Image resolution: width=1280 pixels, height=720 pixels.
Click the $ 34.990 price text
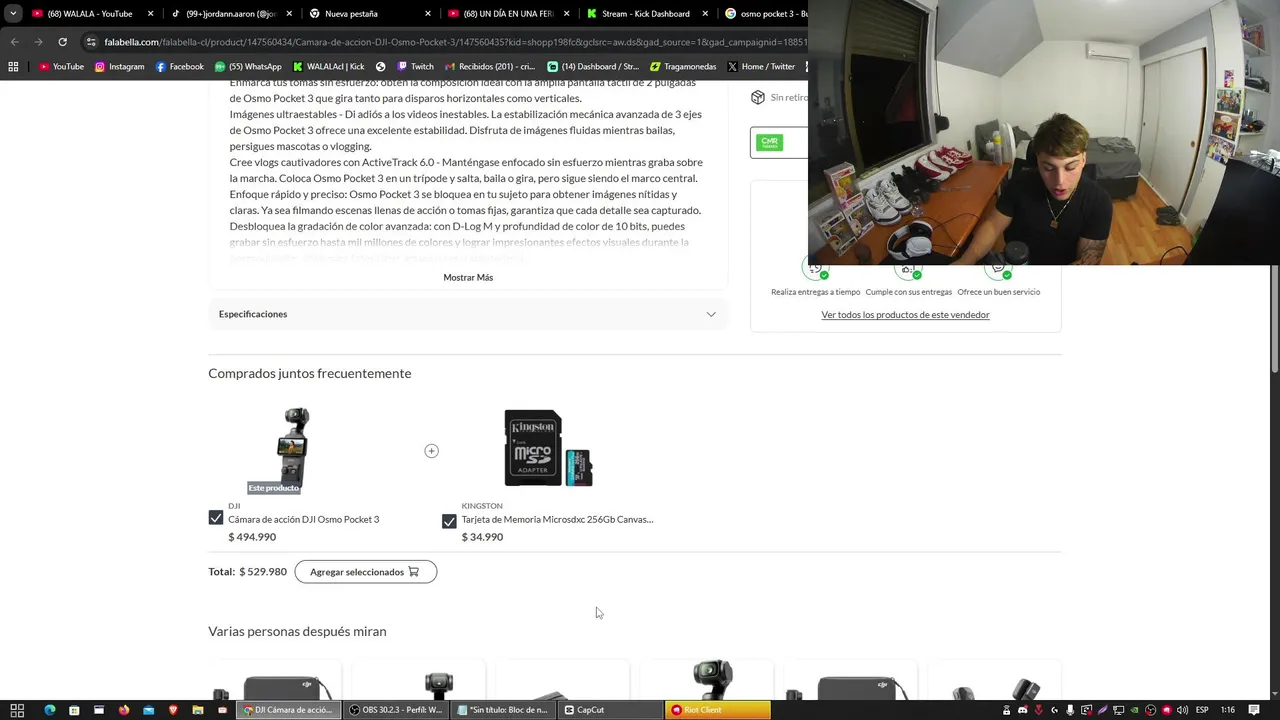(482, 537)
